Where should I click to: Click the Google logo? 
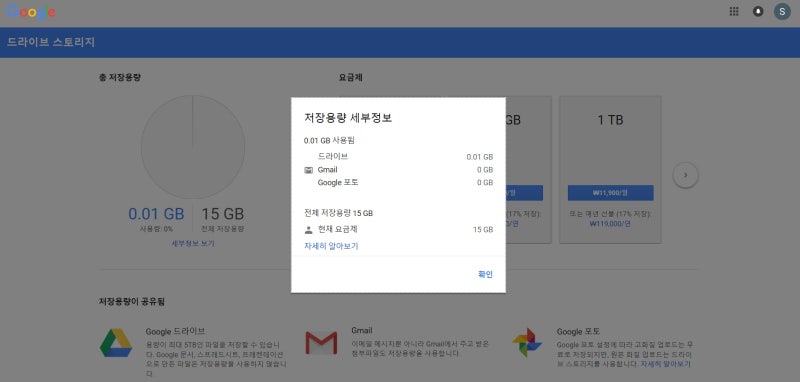click(32, 12)
